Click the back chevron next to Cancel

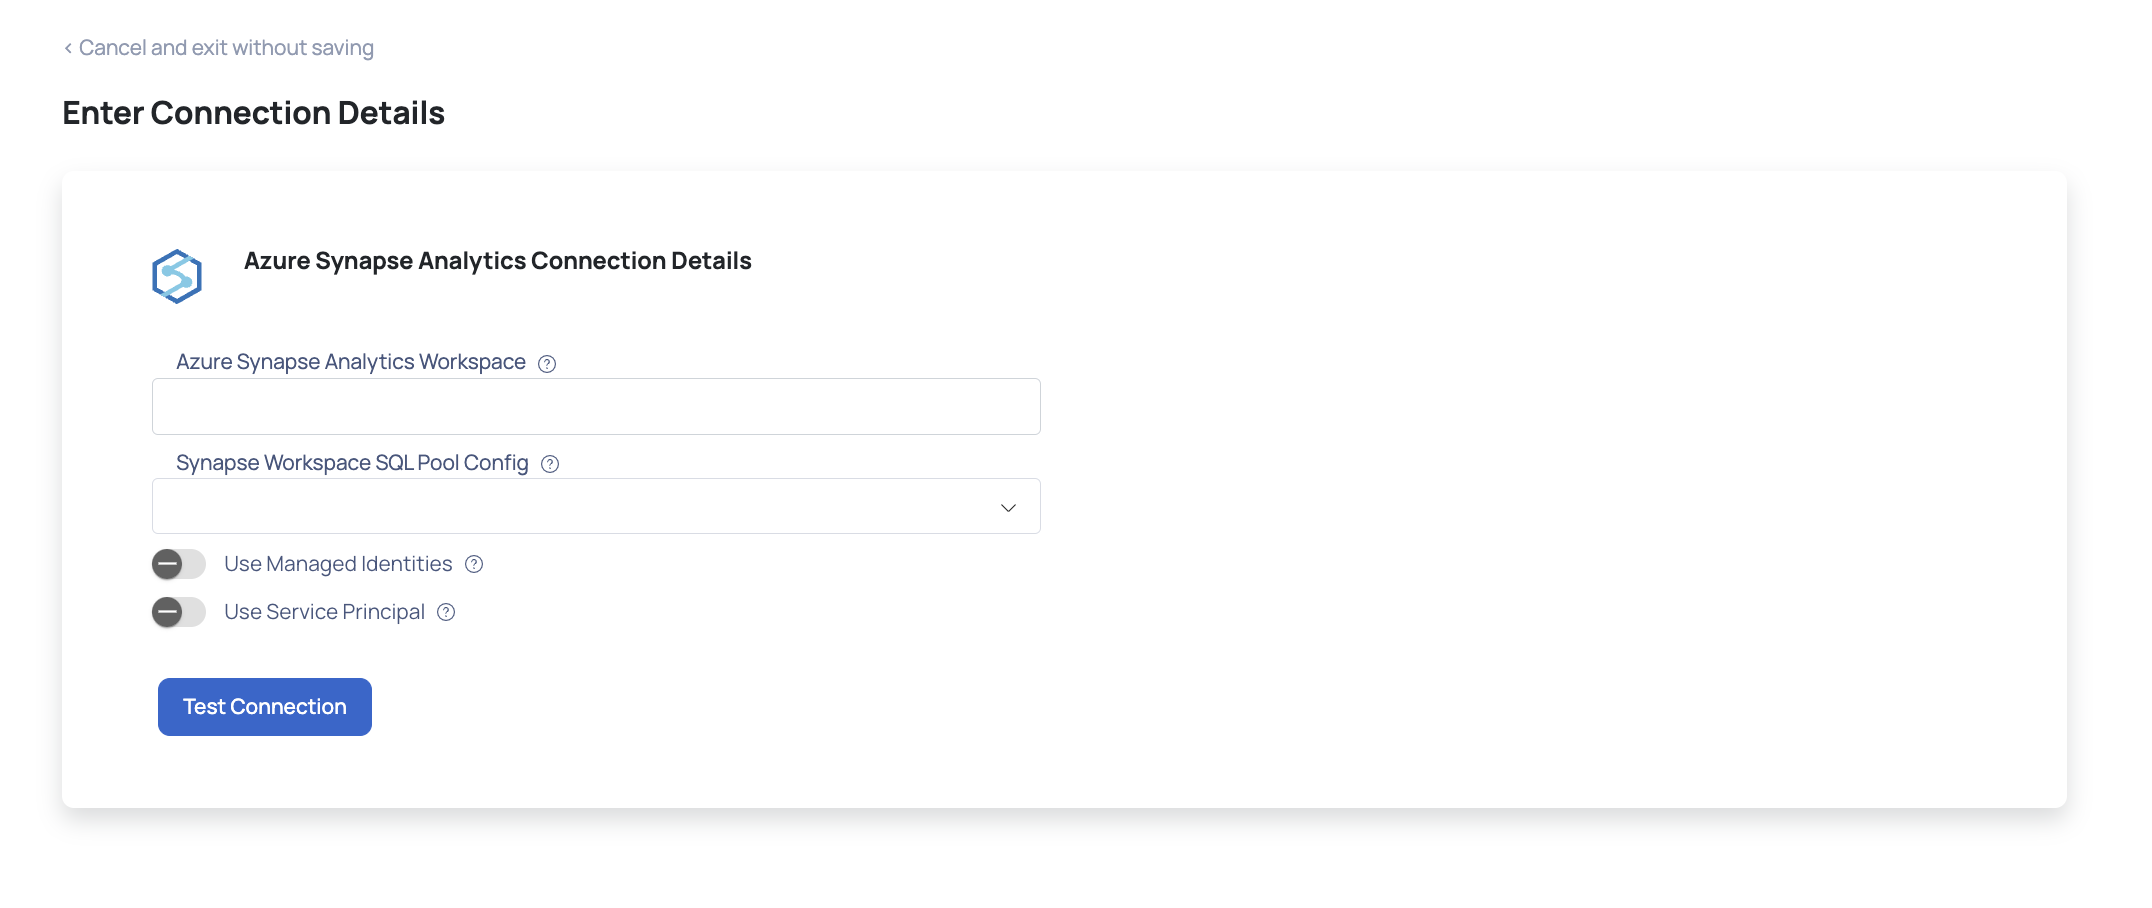point(66,47)
